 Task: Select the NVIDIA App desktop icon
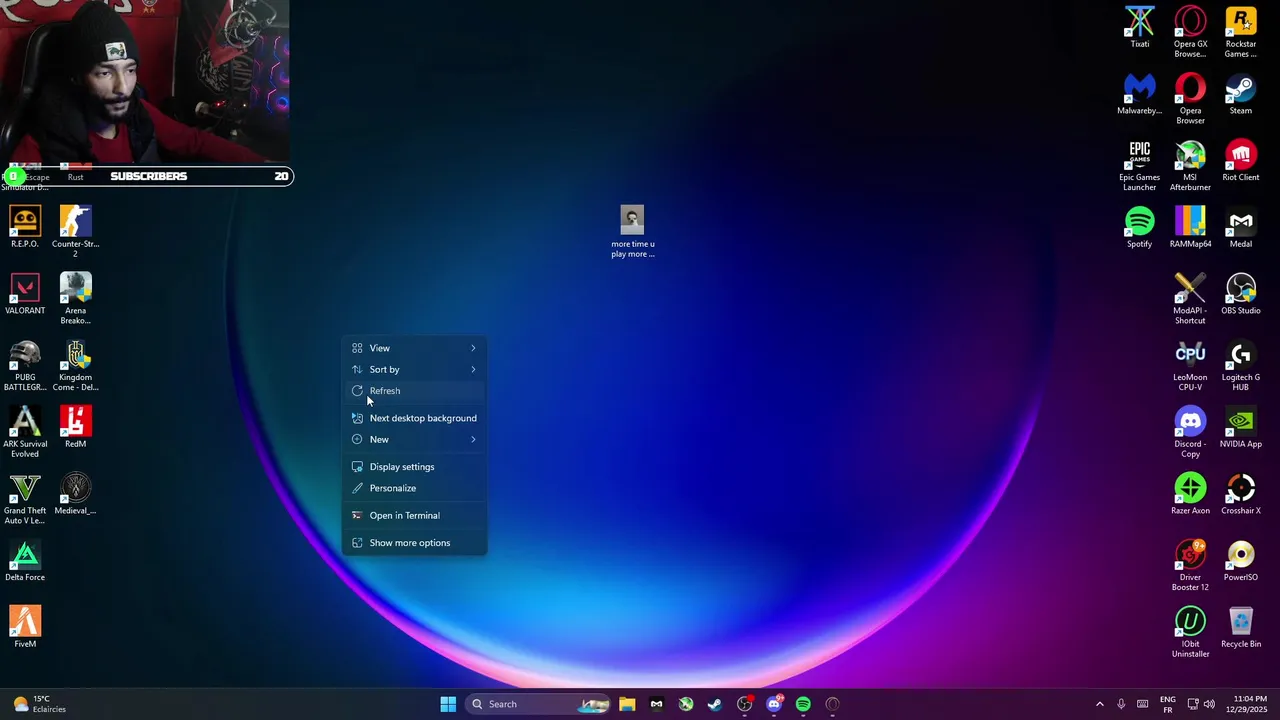coord(1241,427)
